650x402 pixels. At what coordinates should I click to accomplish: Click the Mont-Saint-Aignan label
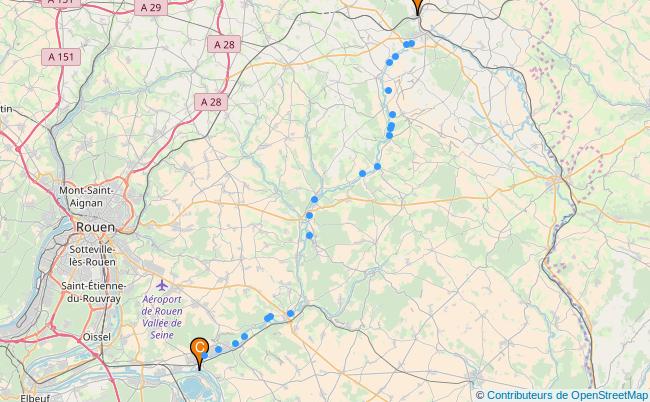[86, 197]
